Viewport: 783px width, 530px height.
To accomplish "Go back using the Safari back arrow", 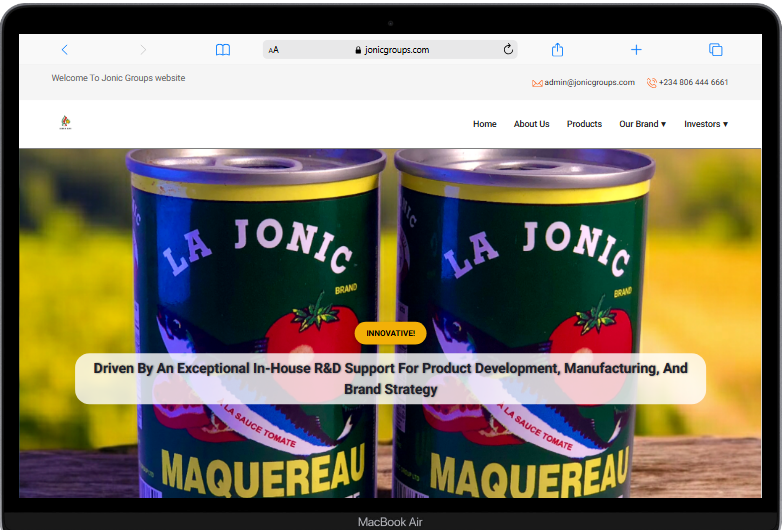I will (x=64, y=49).
